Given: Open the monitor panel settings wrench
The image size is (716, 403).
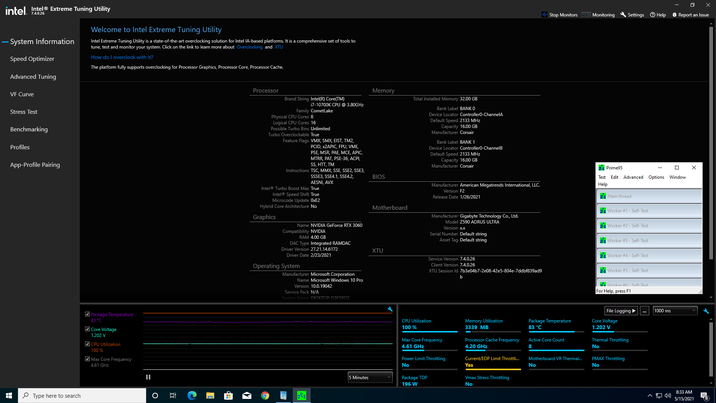Looking at the screenshot, I should tap(706, 311).
